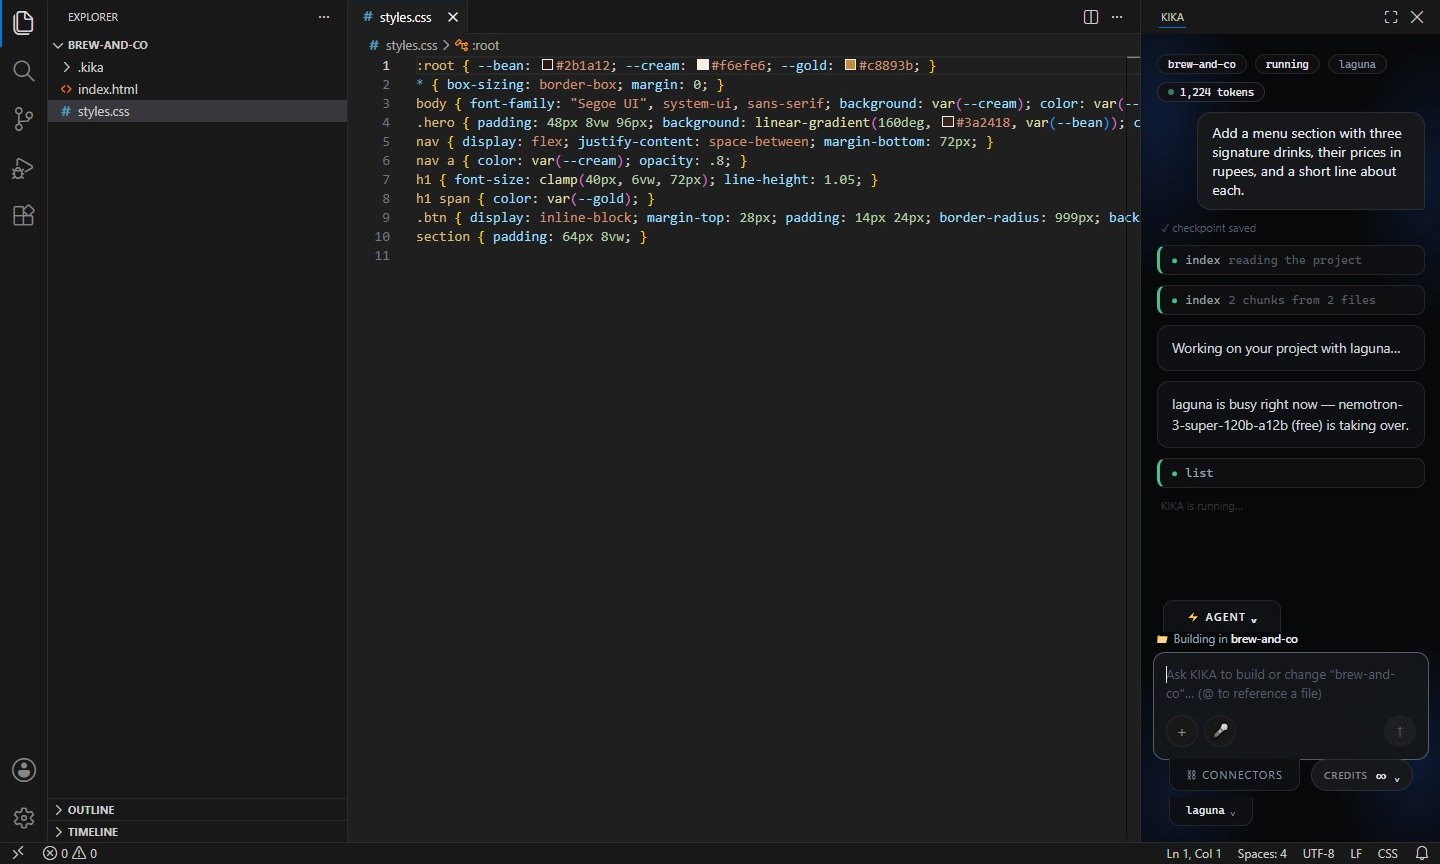
Task: Click the microphone voice input button
Action: (1220, 732)
